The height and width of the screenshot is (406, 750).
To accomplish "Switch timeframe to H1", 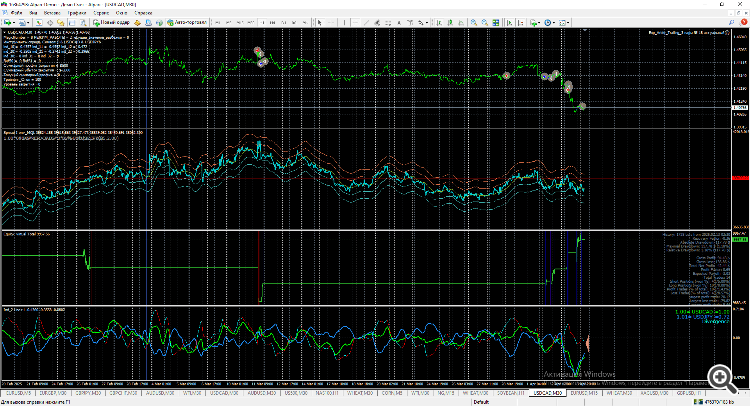I will pyautogui.click(x=262, y=22).
